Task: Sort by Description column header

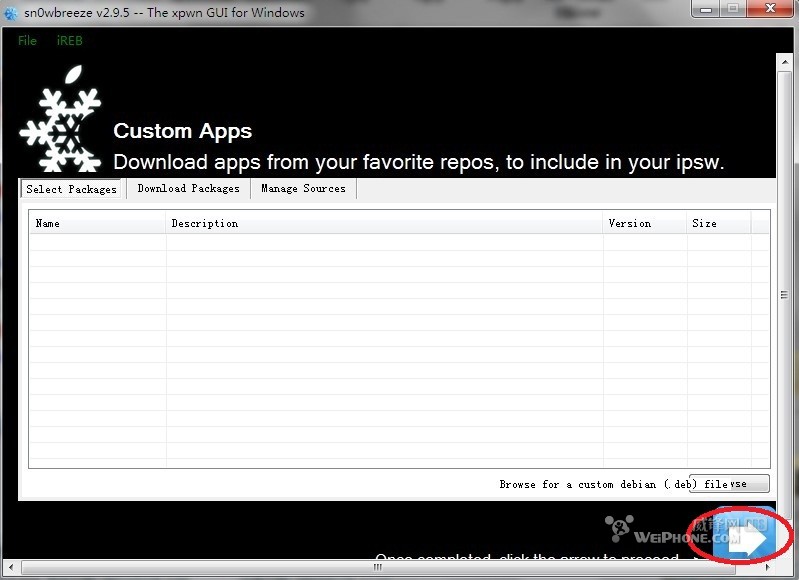Action: click(x=384, y=223)
